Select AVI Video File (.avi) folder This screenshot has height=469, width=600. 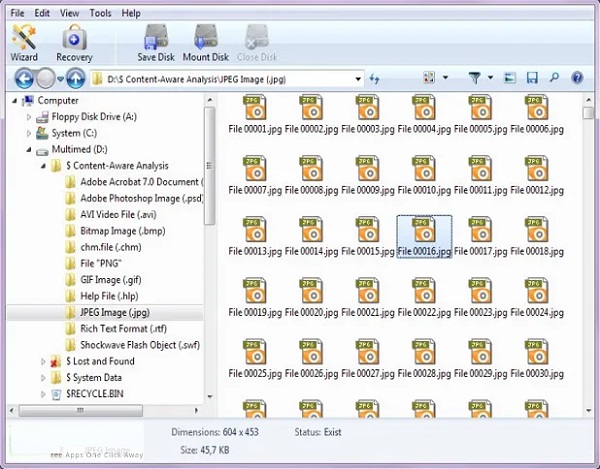pos(111,215)
